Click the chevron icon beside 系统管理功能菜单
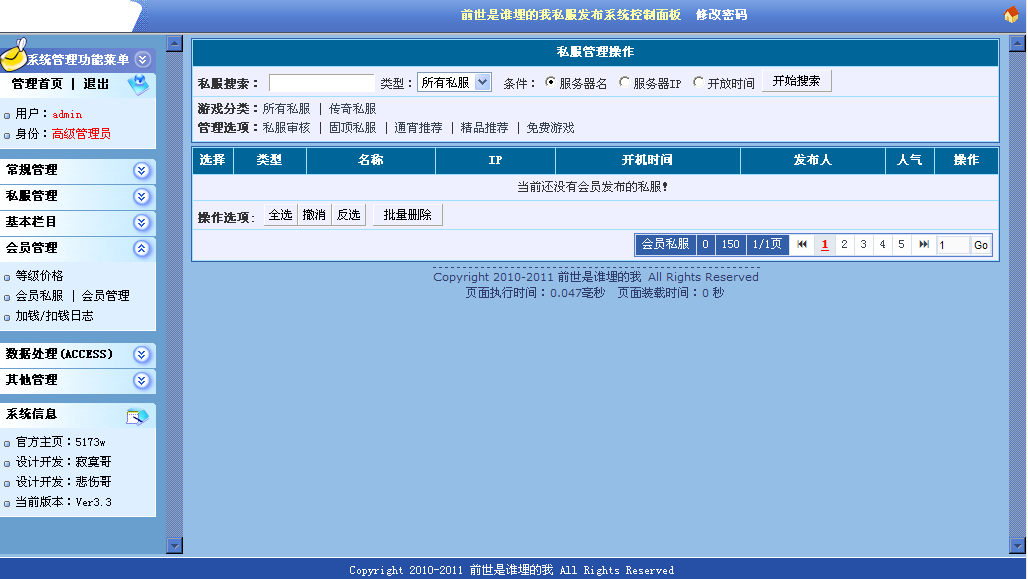This screenshot has height=579, width=1028. (x=142, y=60)
